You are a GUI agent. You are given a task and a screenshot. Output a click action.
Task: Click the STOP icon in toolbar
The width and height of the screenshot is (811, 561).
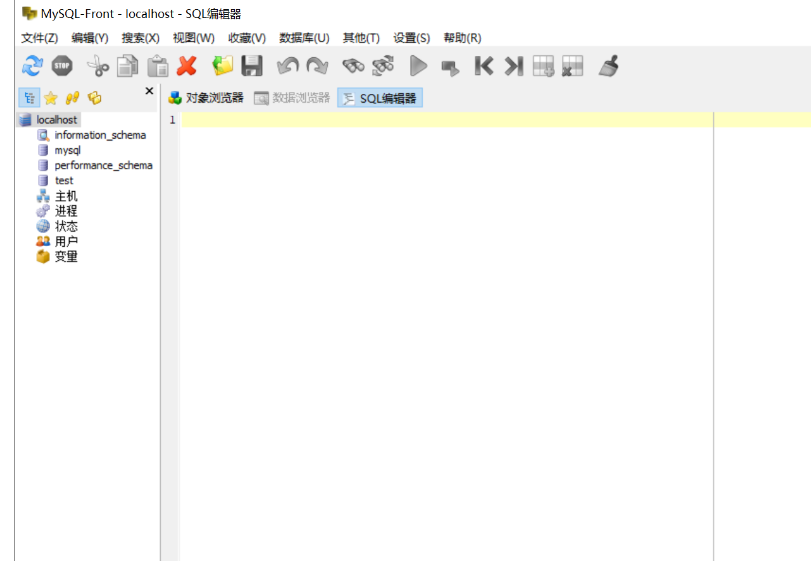pos(62,66)
